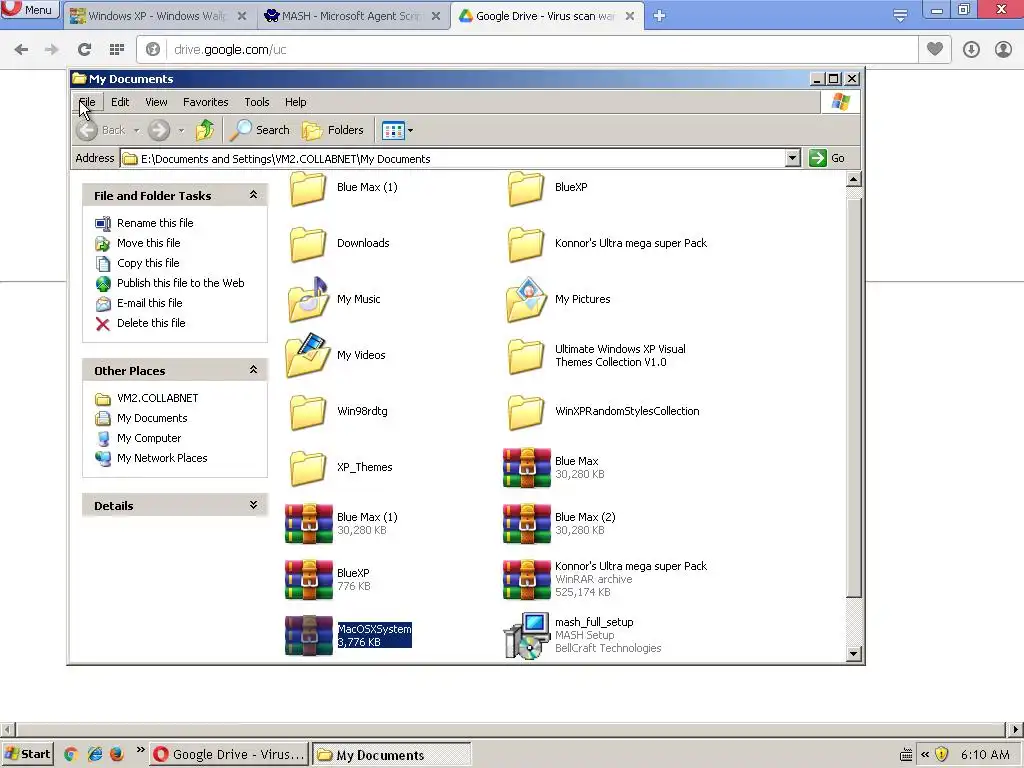Open the Address bar dropdown list
Screen dimensions: 1024x768
[x=793, y=158]
